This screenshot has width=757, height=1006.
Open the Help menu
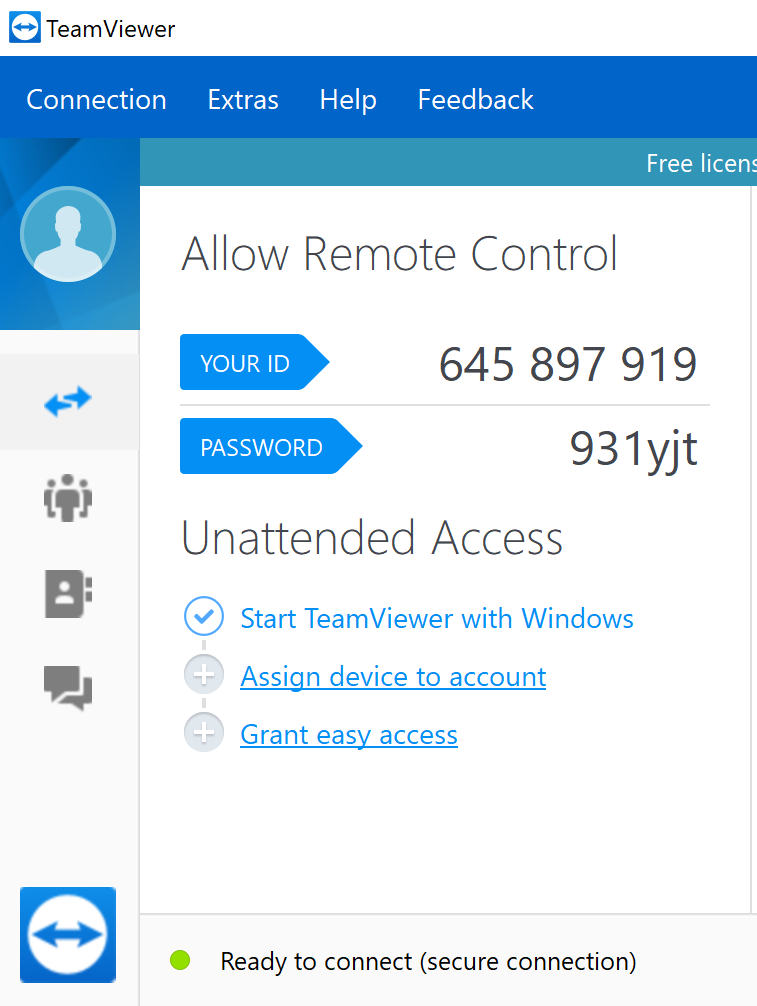pos(348,99)
